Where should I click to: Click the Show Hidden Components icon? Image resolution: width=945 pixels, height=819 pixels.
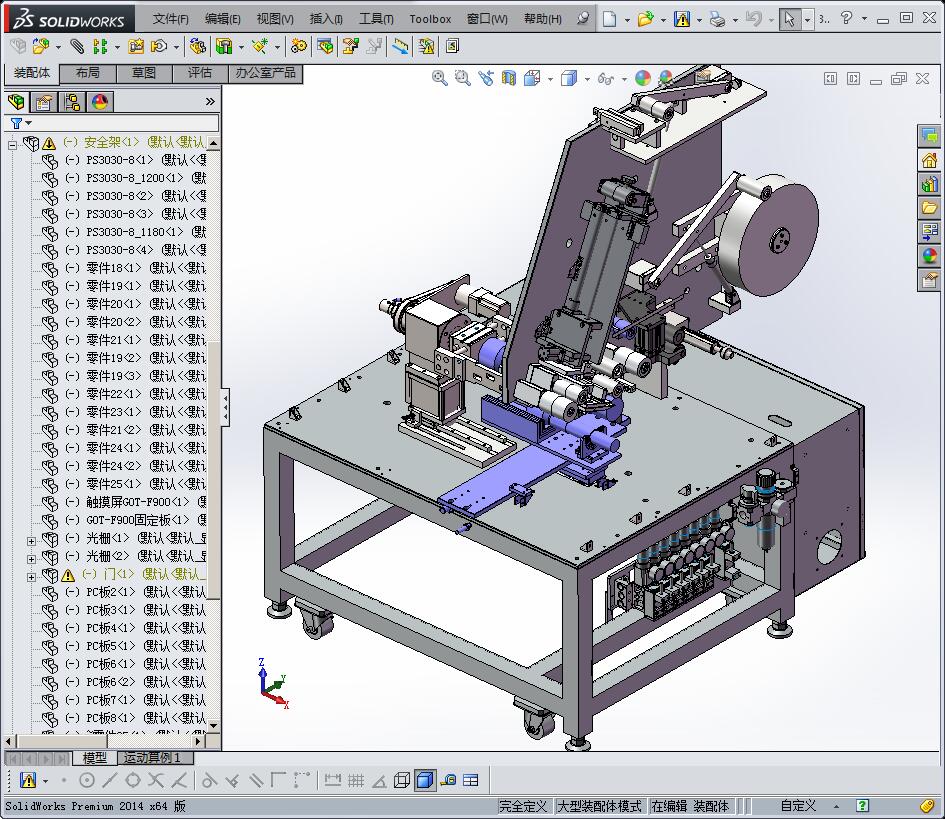[x=197, y=46]
